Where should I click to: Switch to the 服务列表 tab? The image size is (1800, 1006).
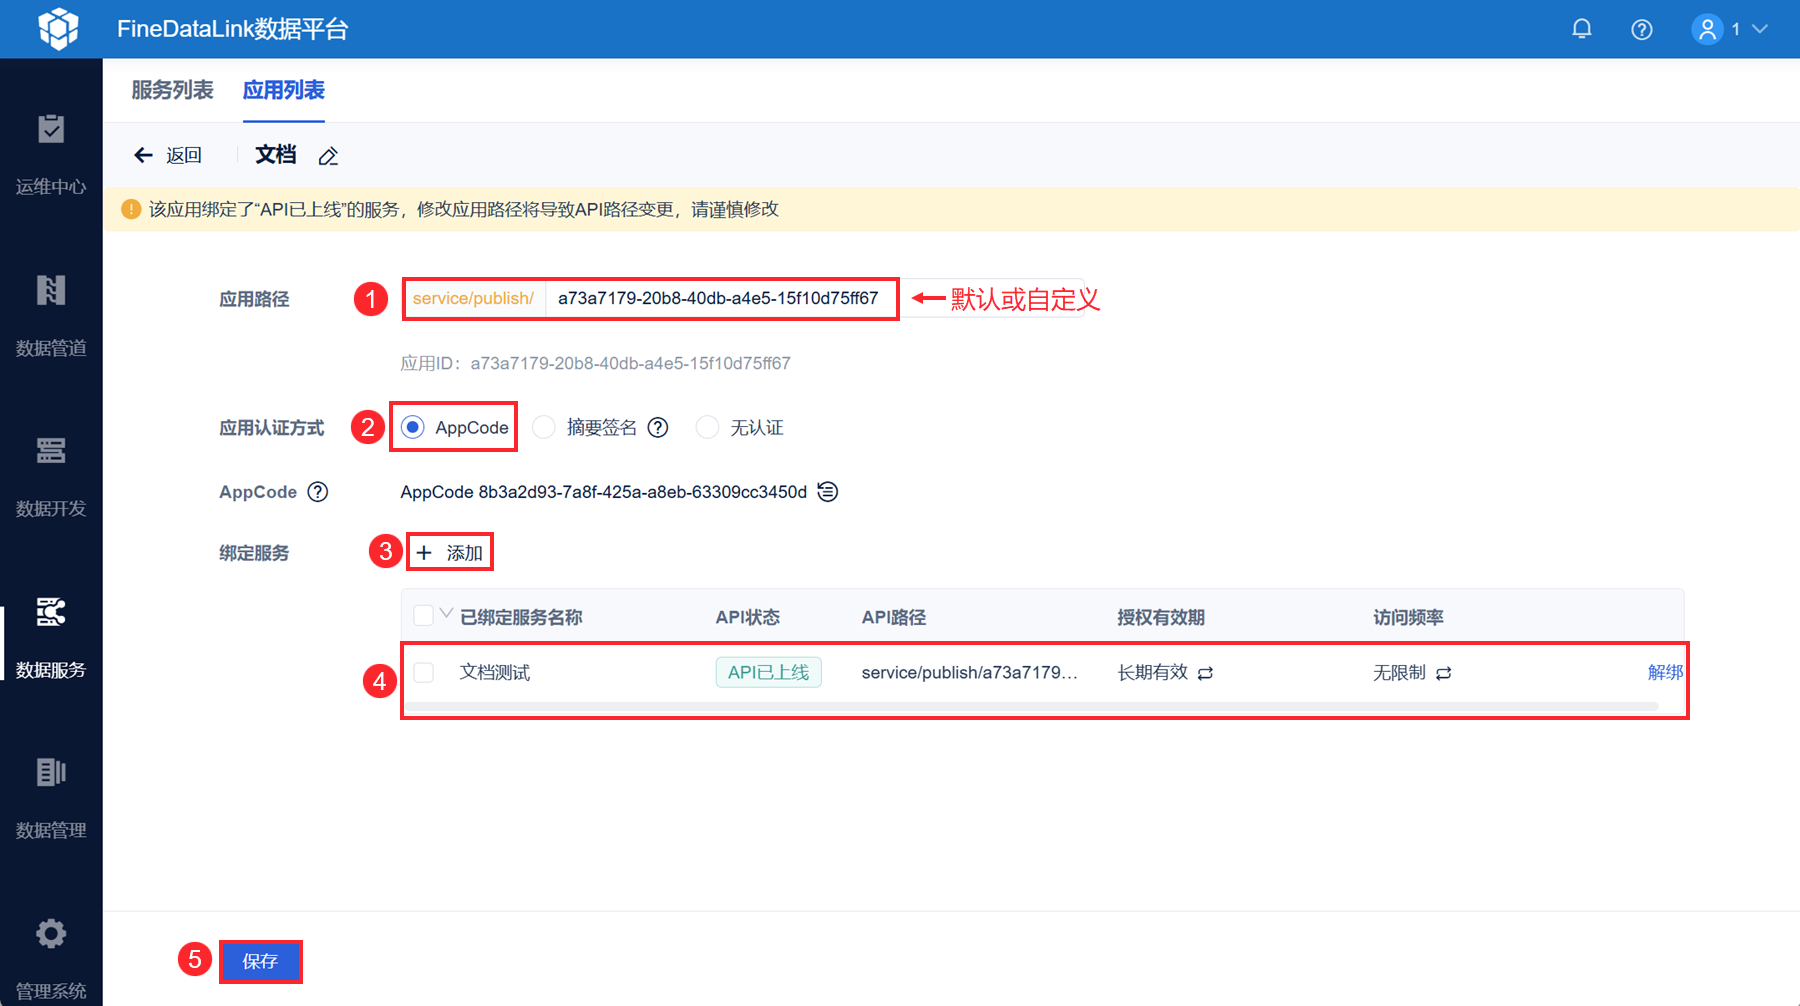pos(172,90)
